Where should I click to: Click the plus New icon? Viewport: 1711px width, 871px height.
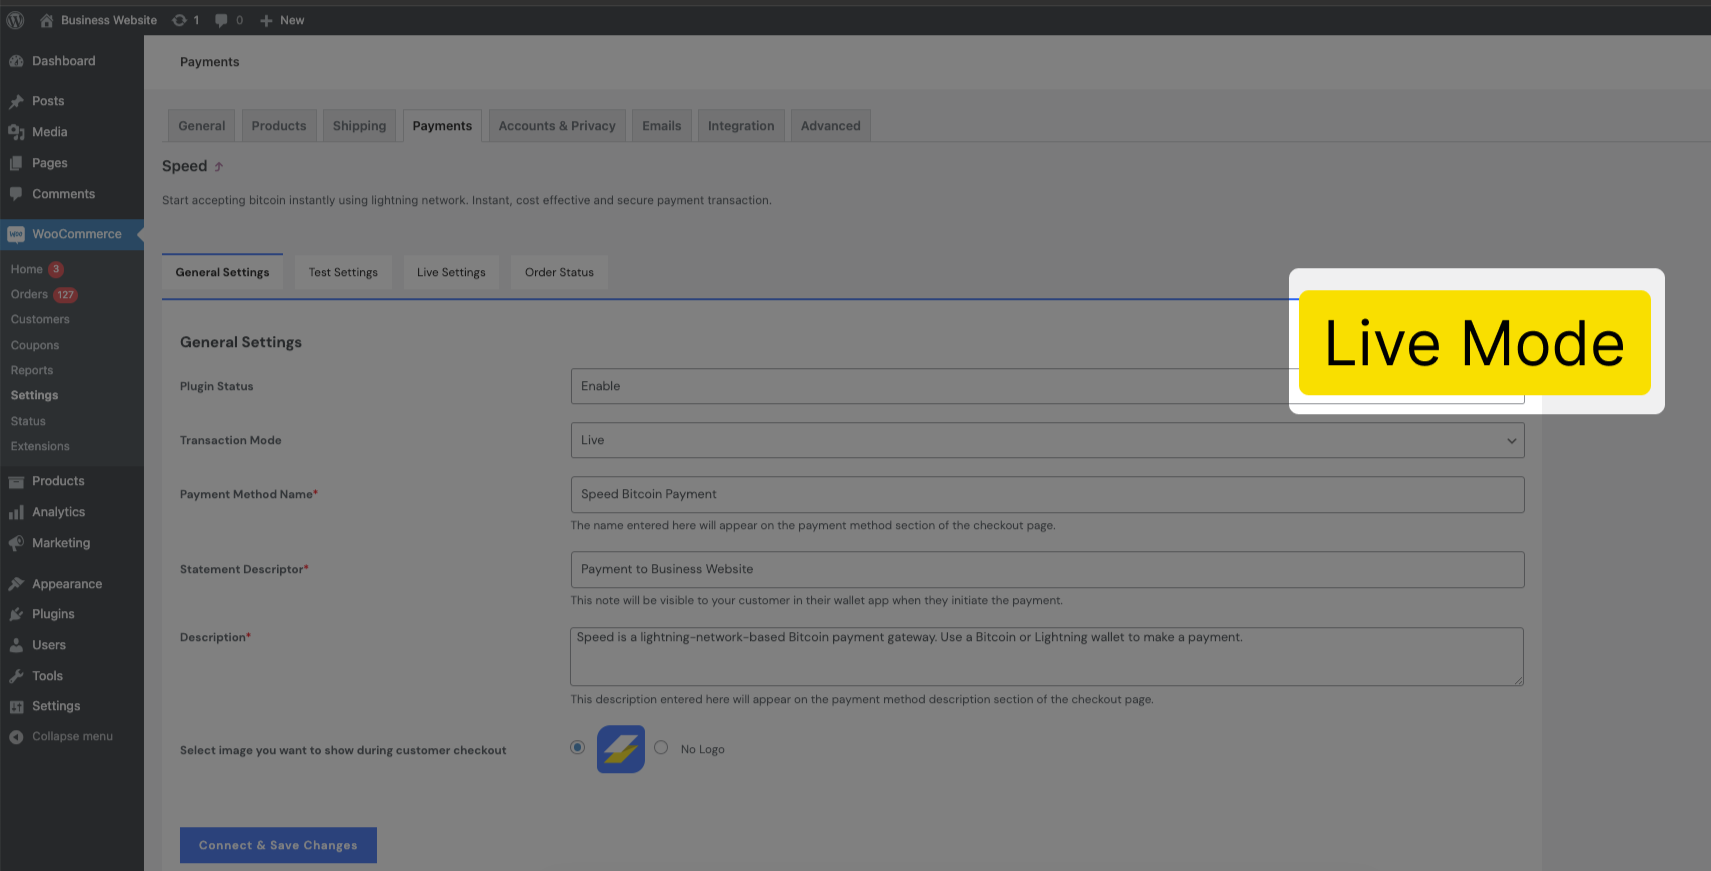(x=266, y=21)
